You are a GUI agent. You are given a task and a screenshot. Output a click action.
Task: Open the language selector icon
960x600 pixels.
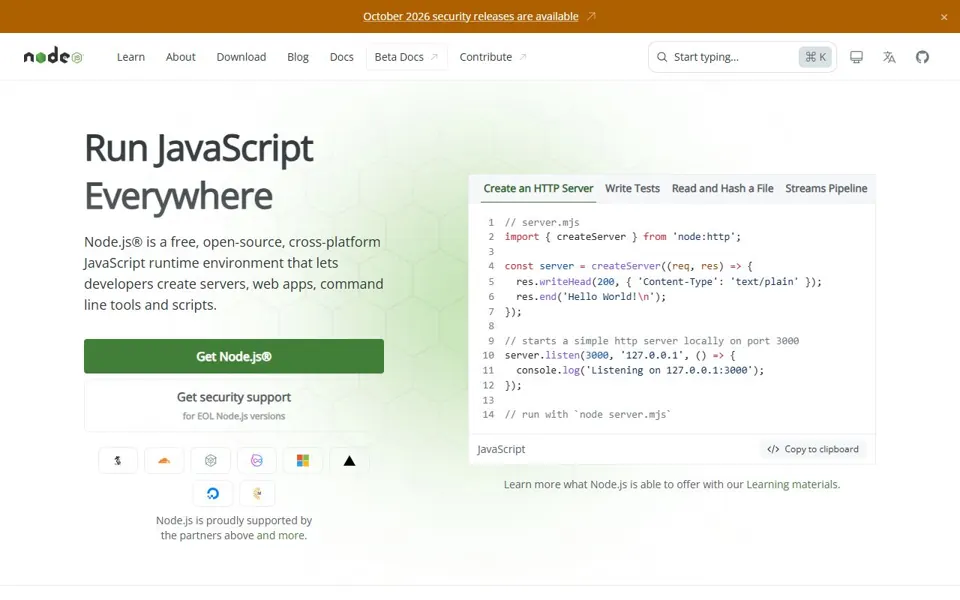(x=889, y=57)
